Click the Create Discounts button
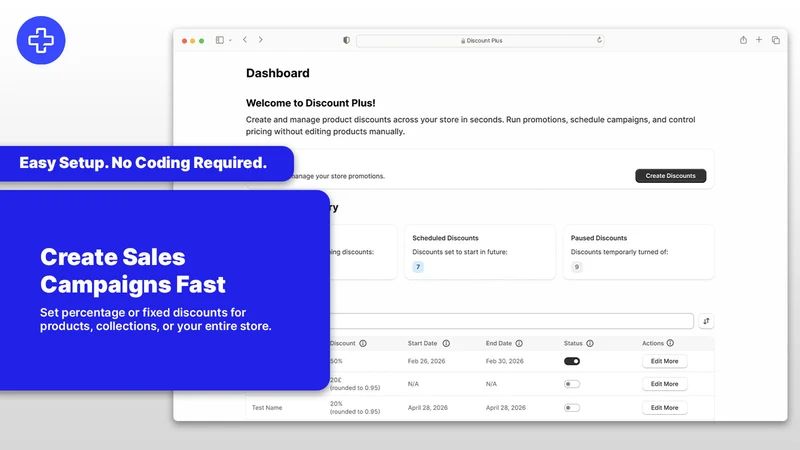Image resolution: width=800 pixels, height=450 pixels. [670, 176]
